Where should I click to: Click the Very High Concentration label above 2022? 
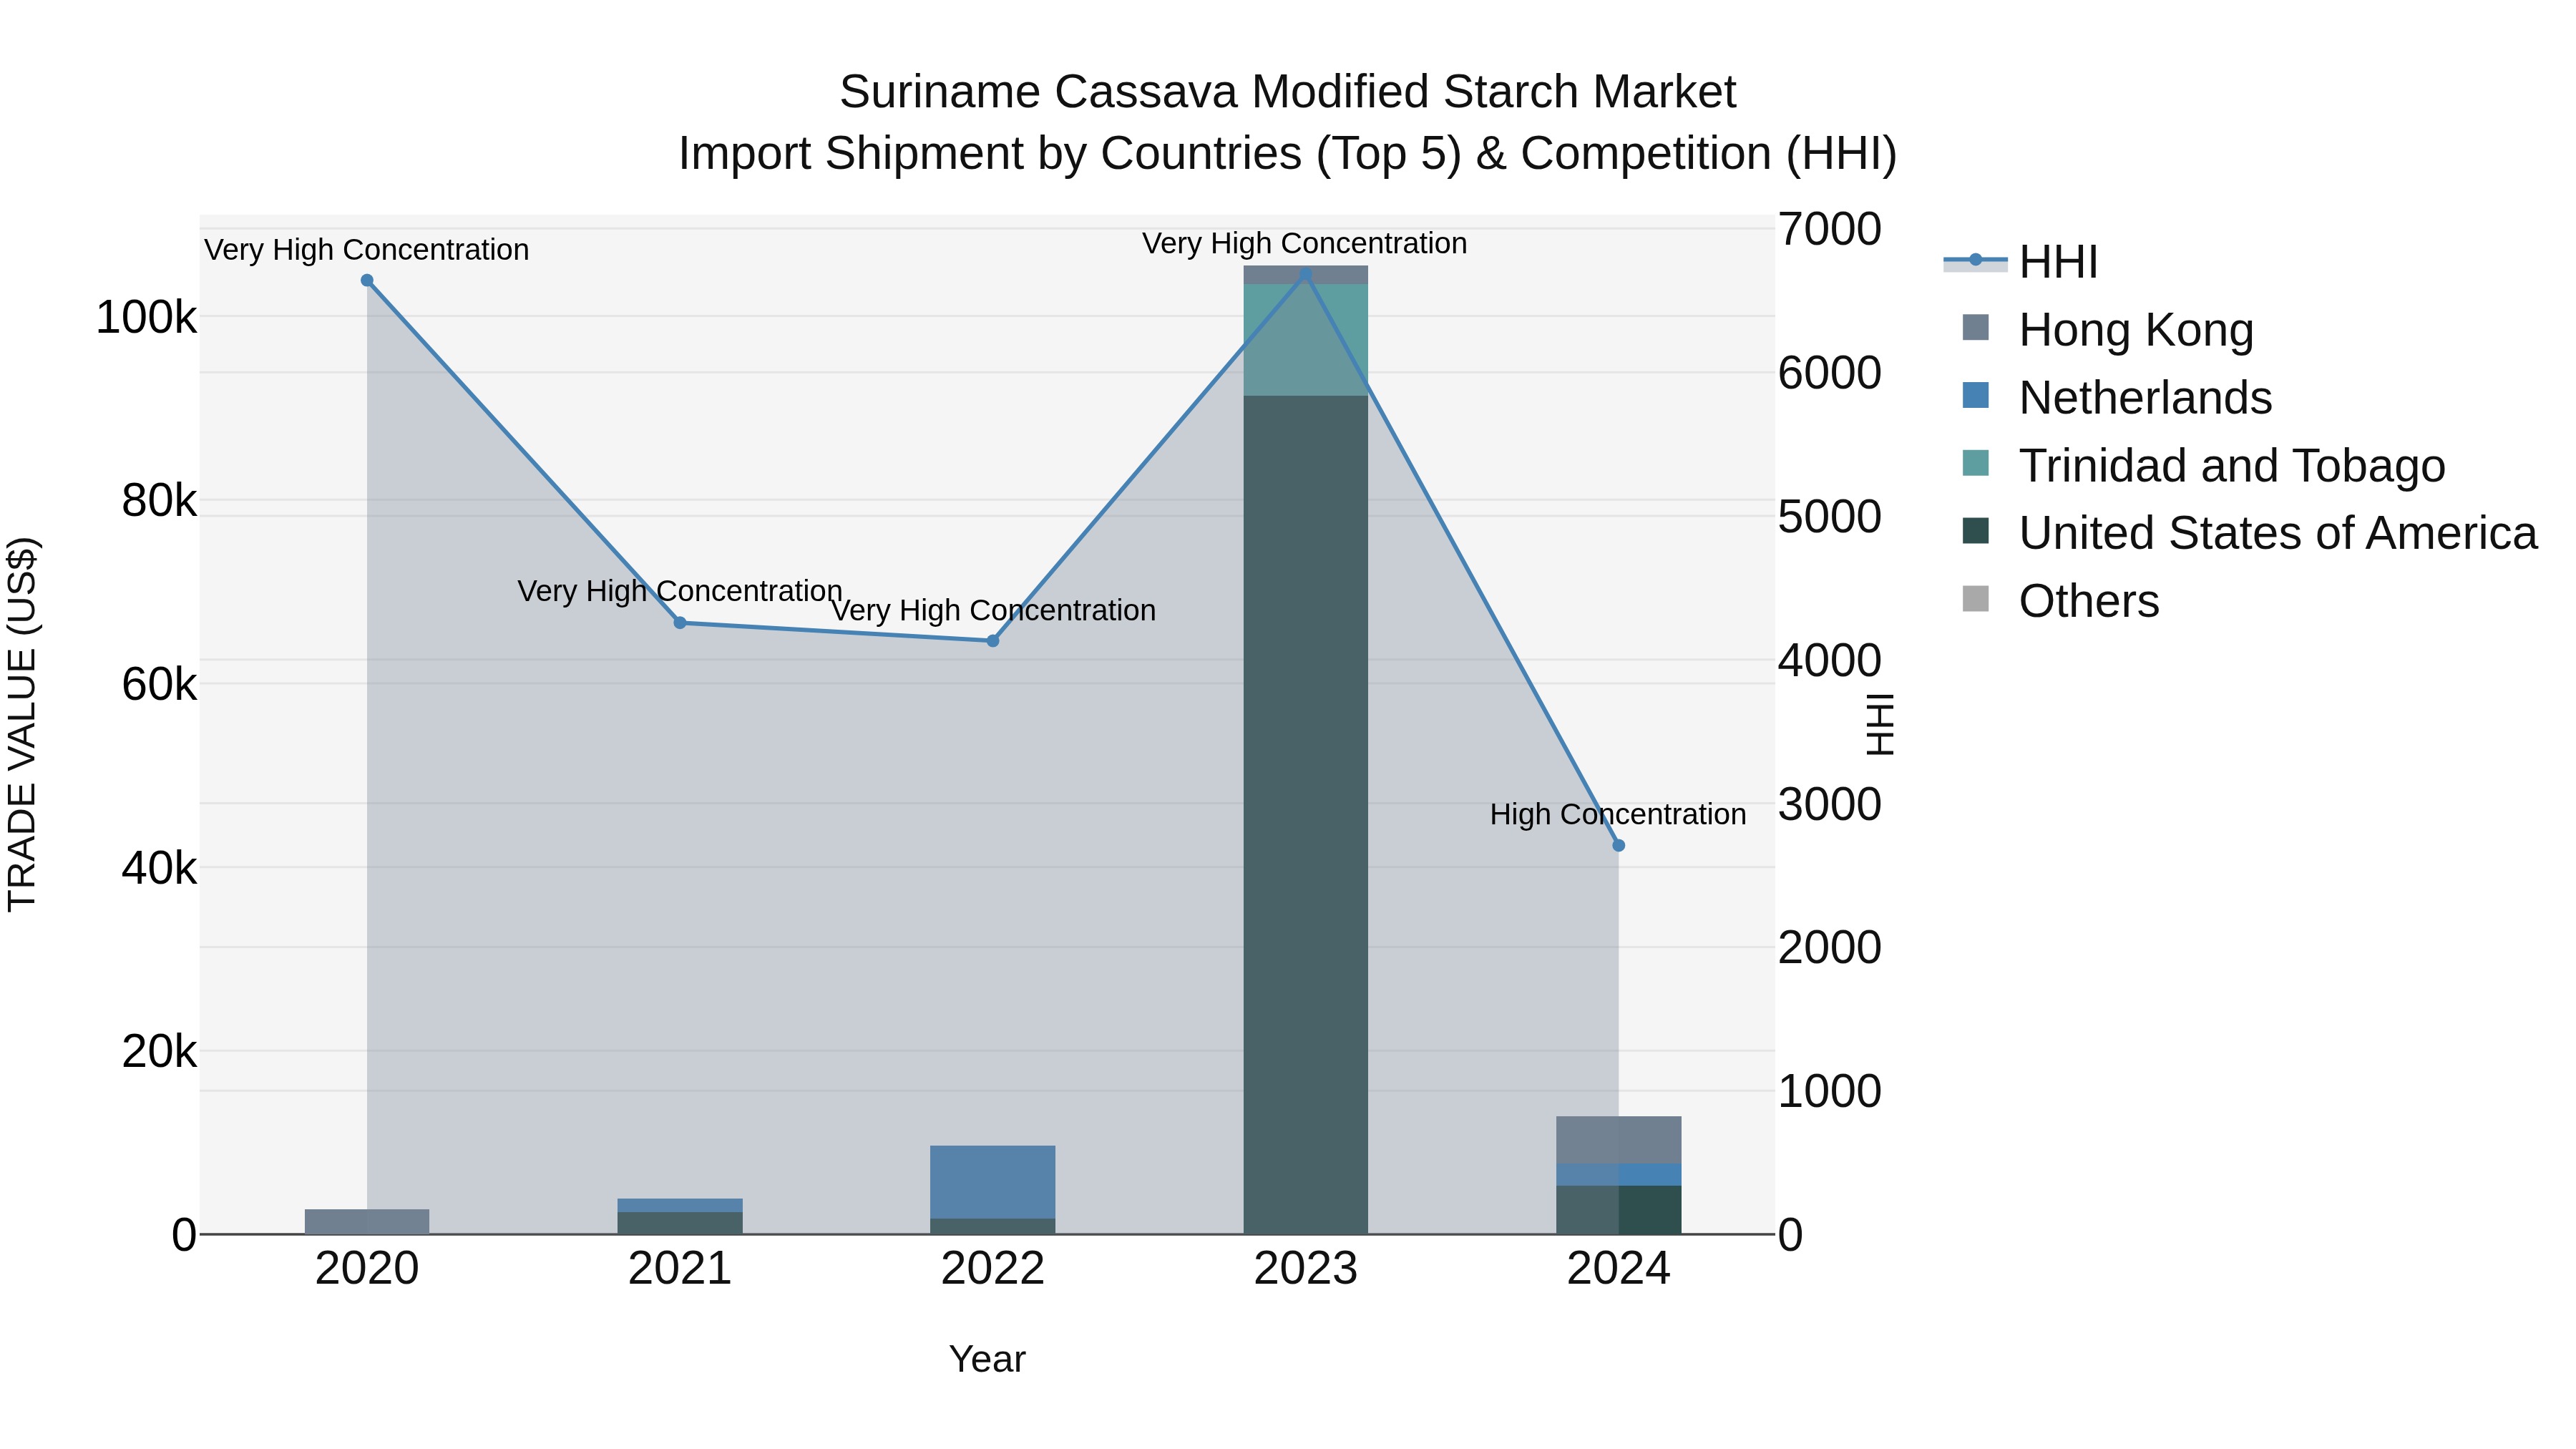point(993,610)
